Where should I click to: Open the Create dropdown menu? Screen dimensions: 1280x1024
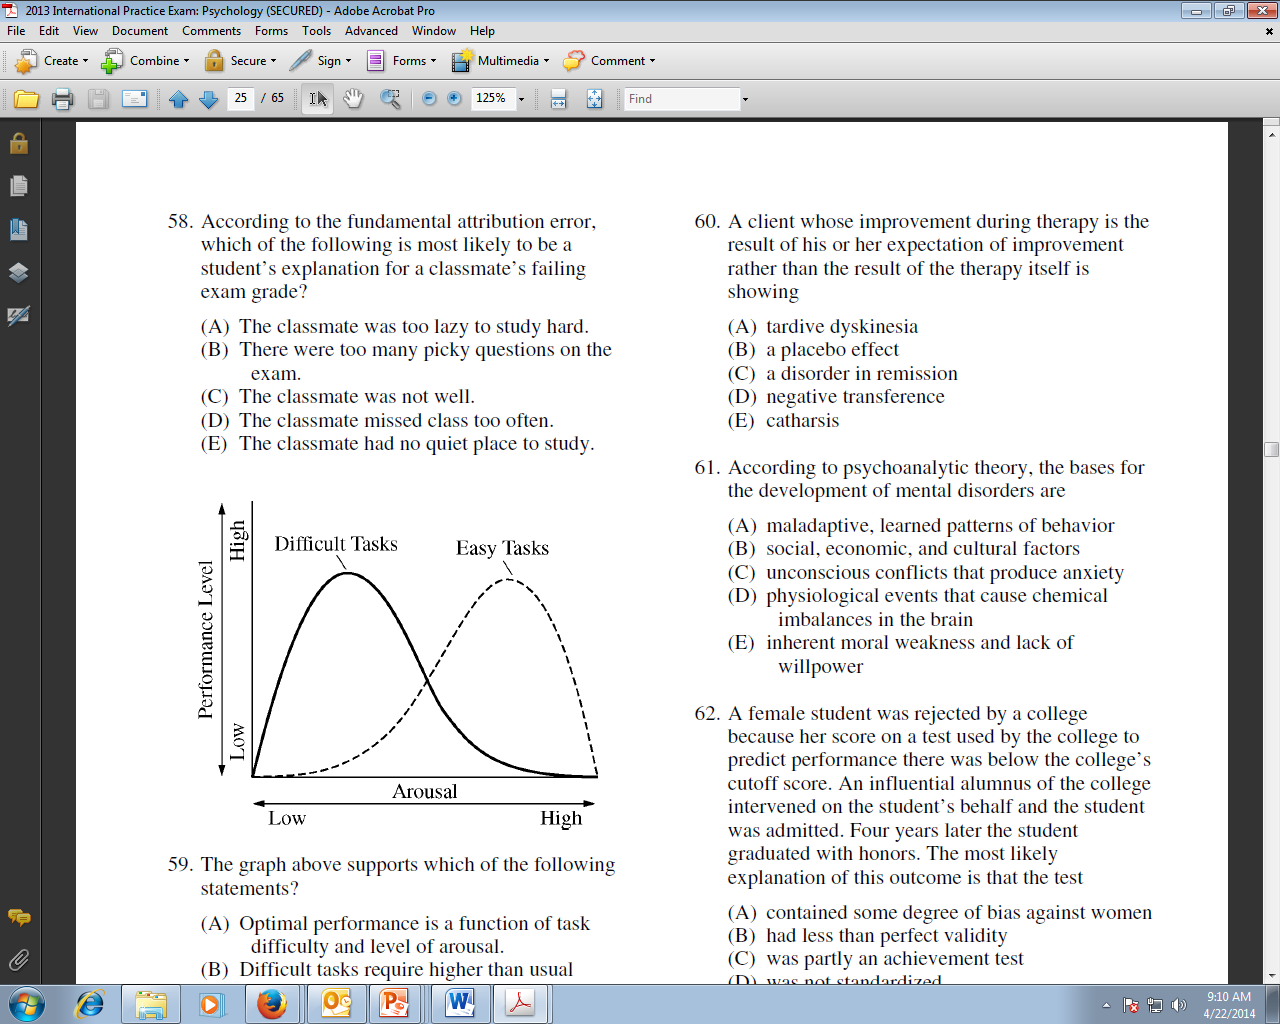pos(52,61)
